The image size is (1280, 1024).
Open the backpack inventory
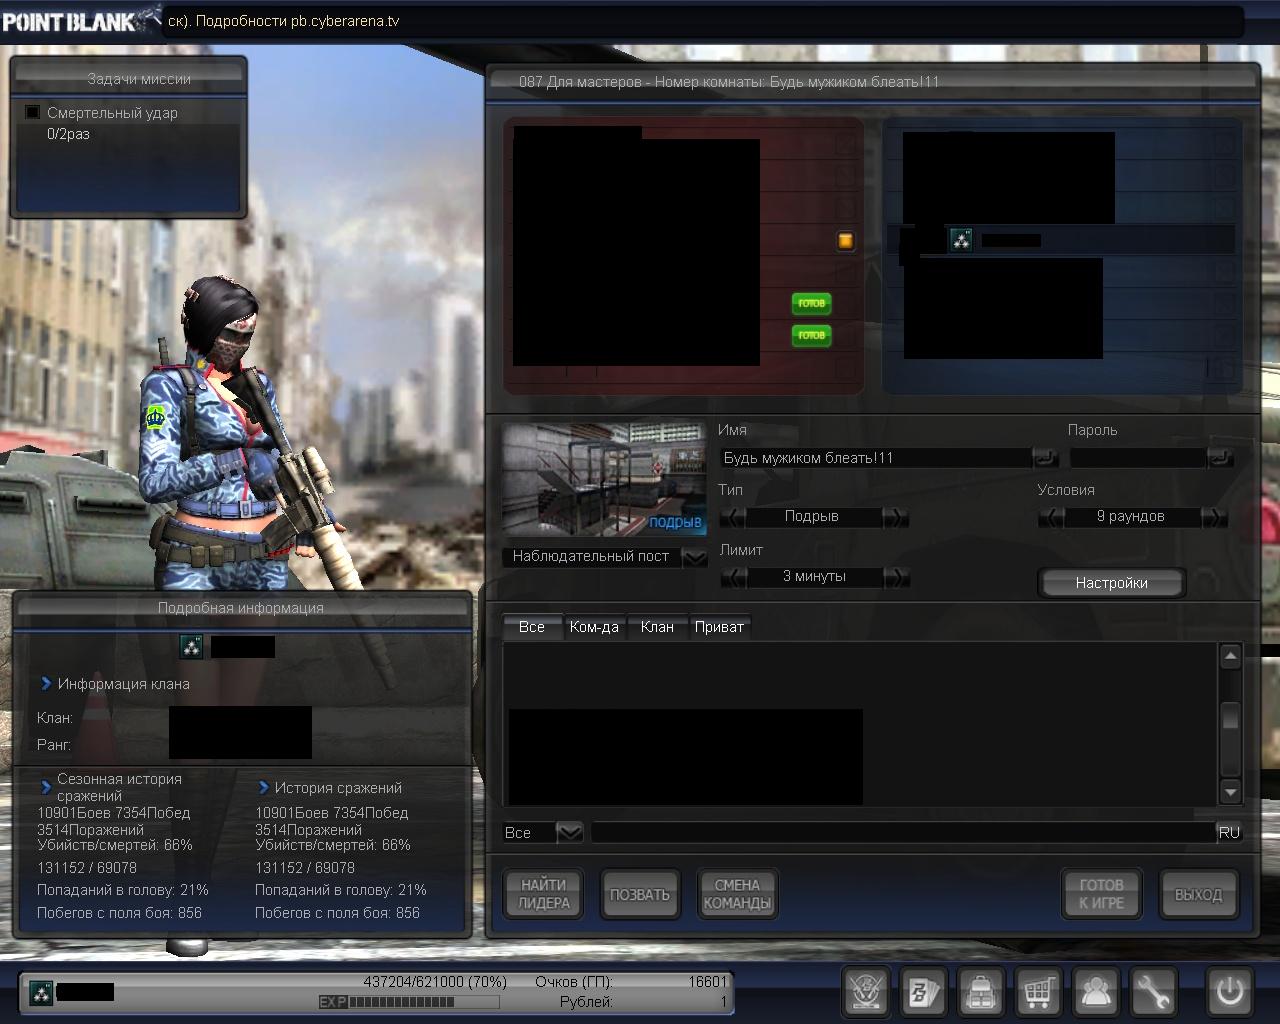981,992
